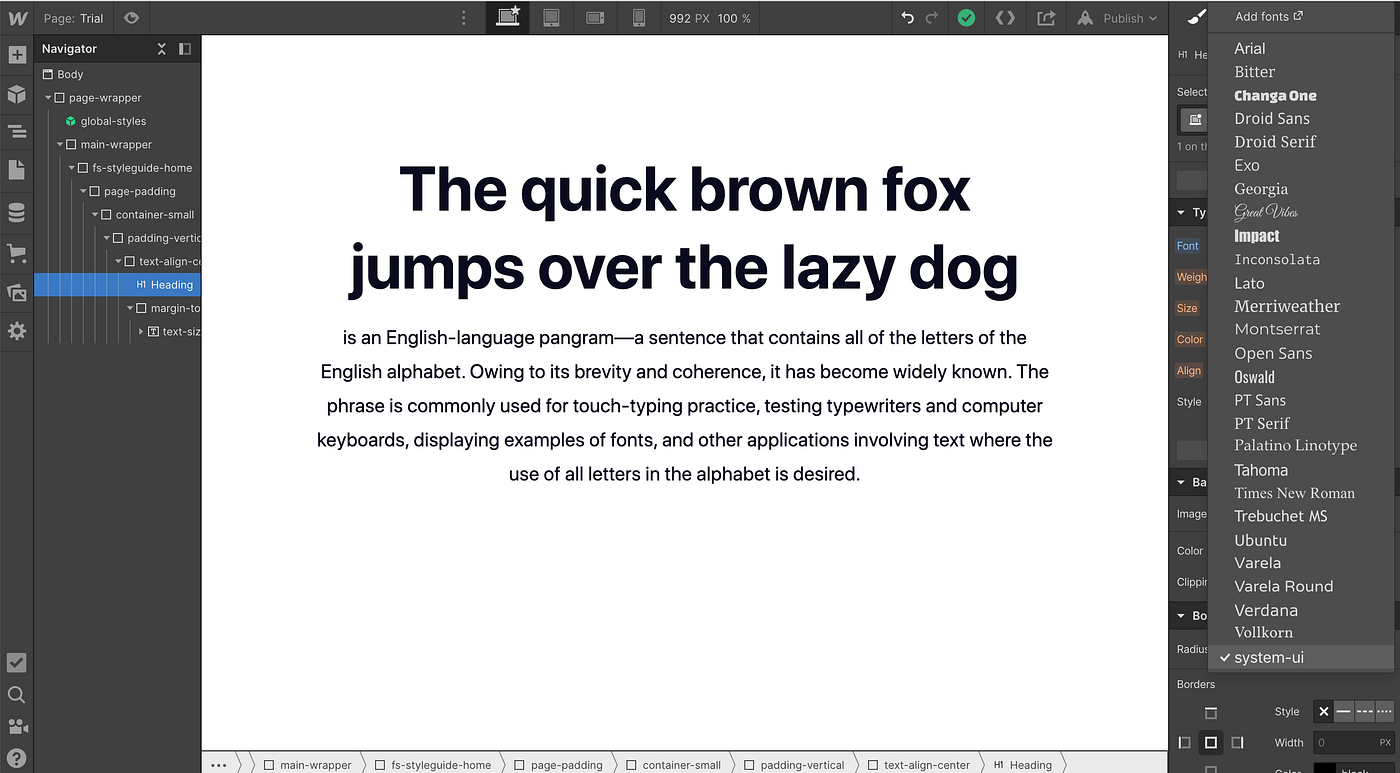
Task: Collapse the fs-styleguide-home node
Action: [x=71, y=168]
